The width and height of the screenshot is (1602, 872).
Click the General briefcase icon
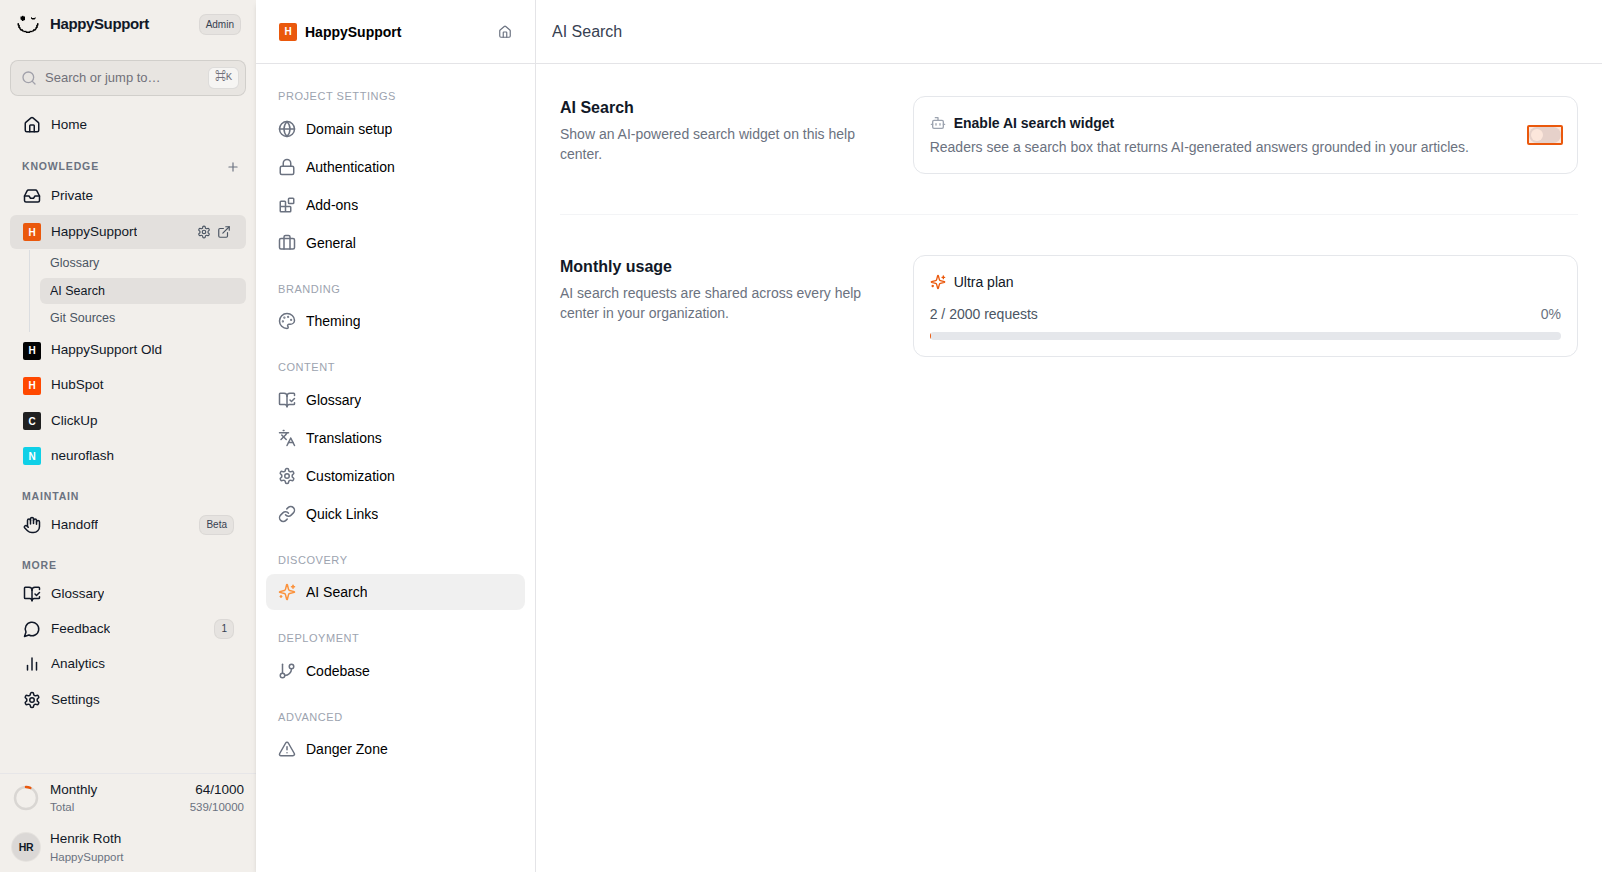287,243
